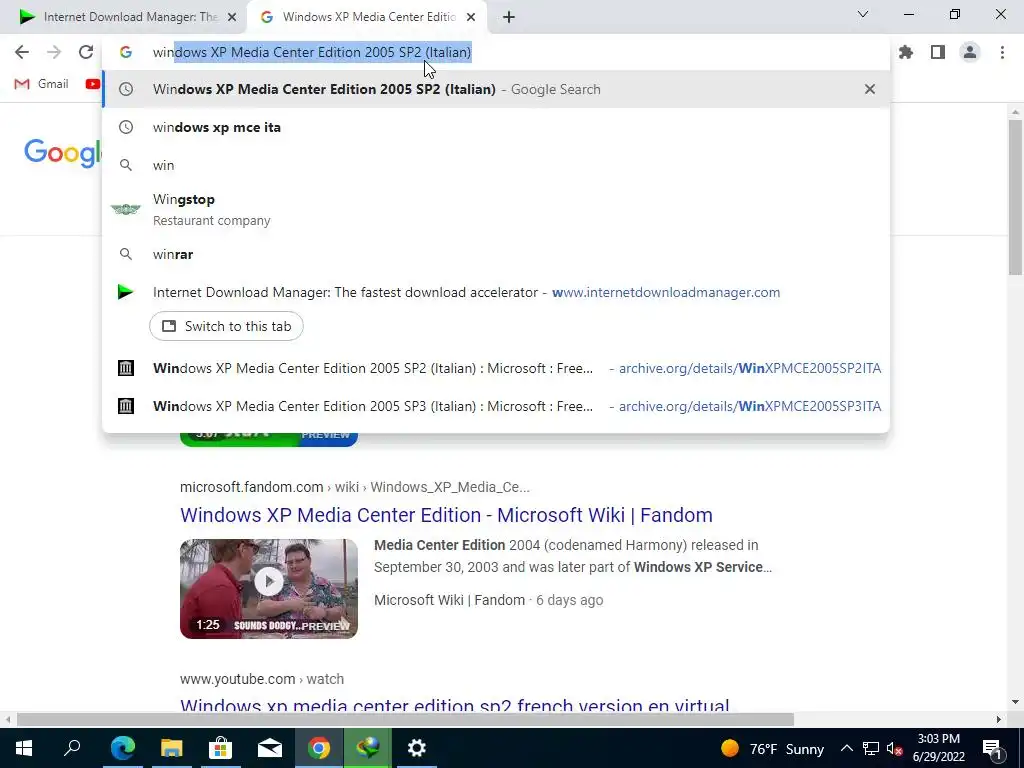
Task: Pick the 'winrar' search suggestion
Action: coord(496,254)
